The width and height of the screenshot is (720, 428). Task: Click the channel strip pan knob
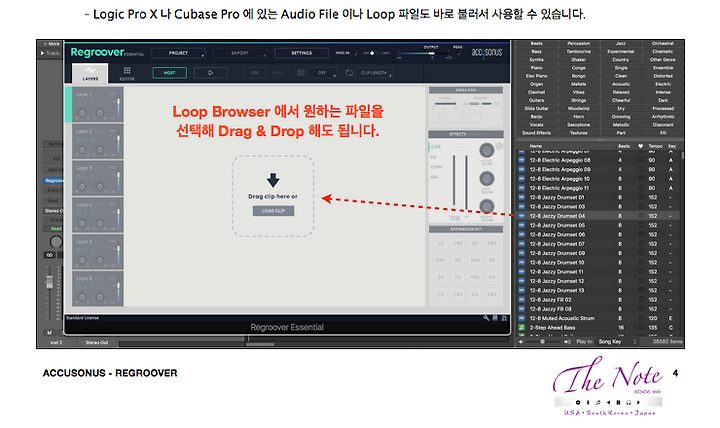[x=56, y=242]
